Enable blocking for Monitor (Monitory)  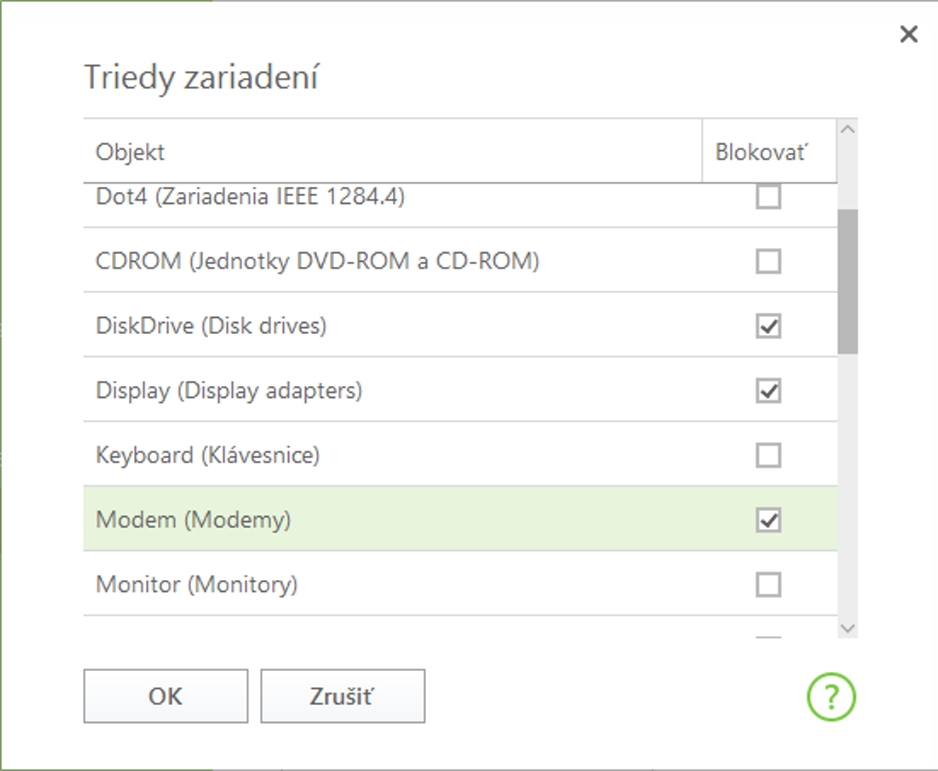768,584
